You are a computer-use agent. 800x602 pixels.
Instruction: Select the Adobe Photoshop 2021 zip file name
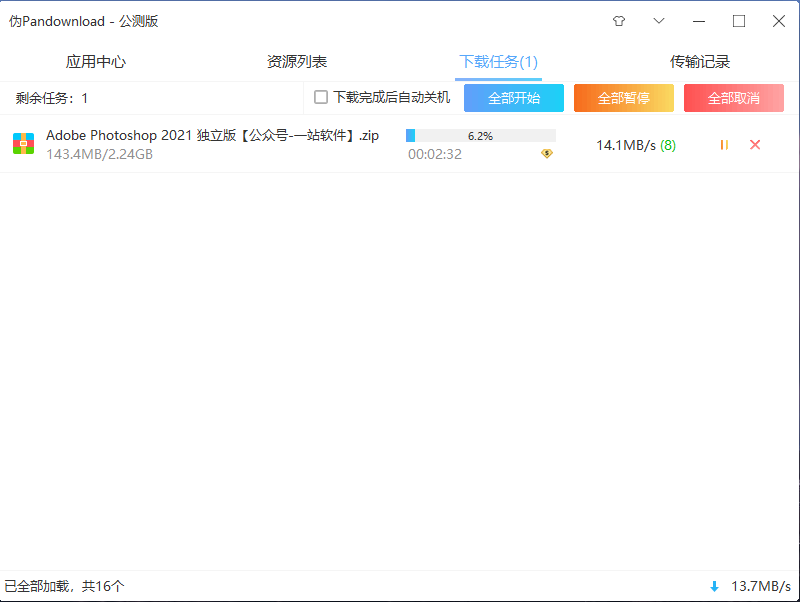(212, 136)
